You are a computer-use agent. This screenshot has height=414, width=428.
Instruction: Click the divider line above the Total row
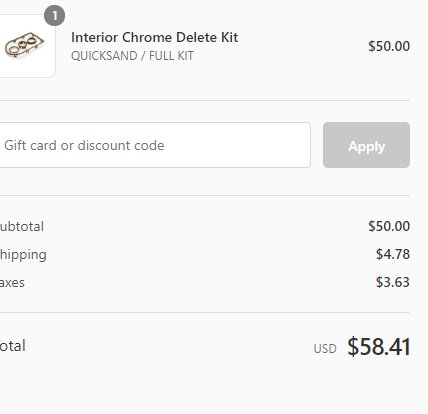pyautogui.click(x=205, y=313)
